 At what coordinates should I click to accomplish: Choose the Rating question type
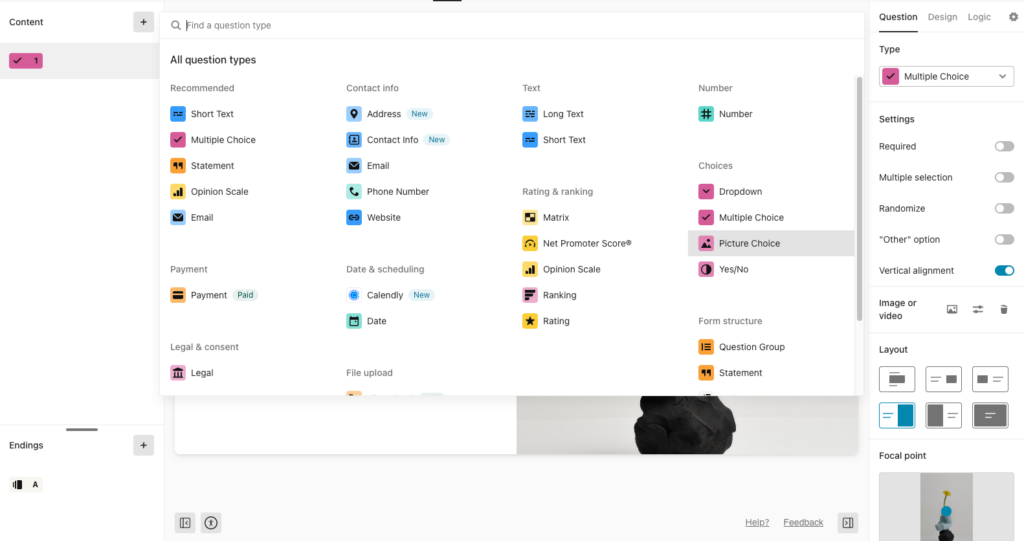coord(546,321)
